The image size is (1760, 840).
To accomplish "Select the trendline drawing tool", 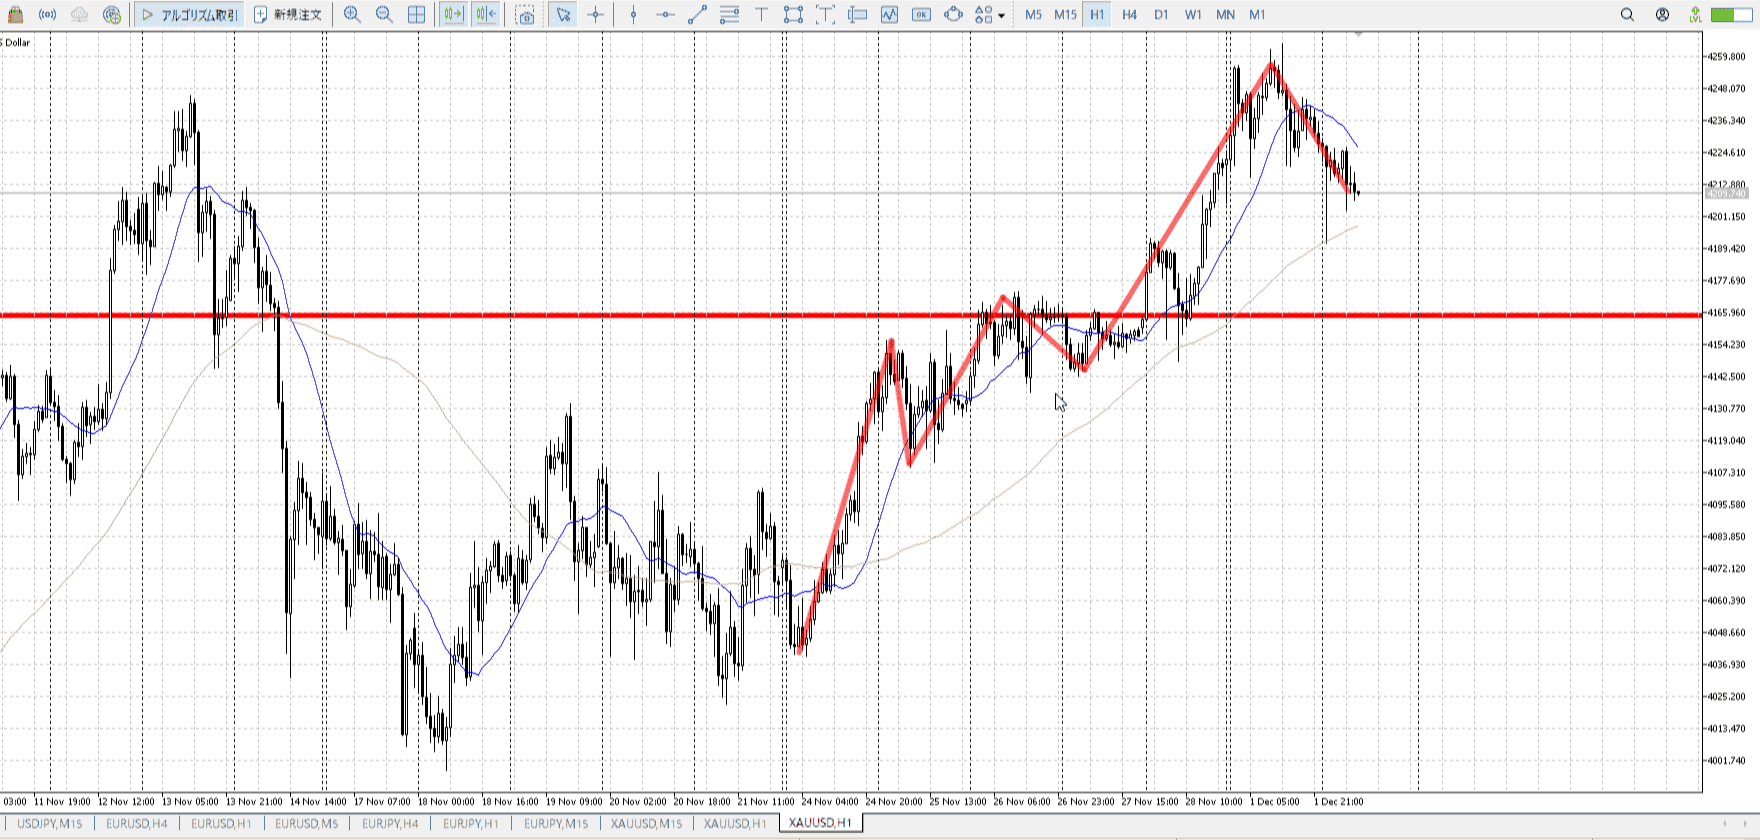I will pyautogui.click(x=698, y=15).
